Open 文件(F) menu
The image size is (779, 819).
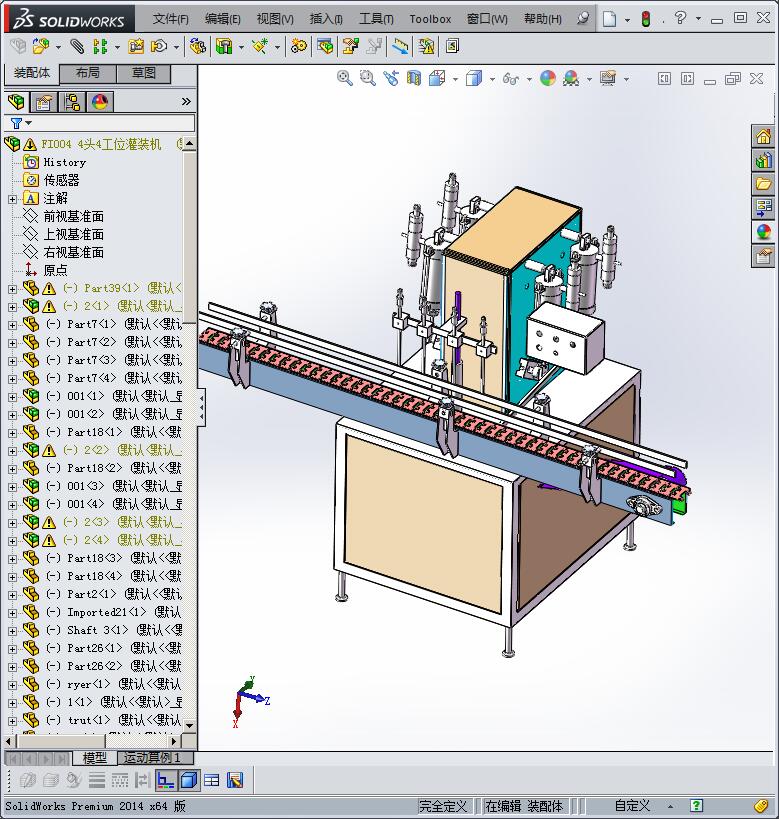170,19
